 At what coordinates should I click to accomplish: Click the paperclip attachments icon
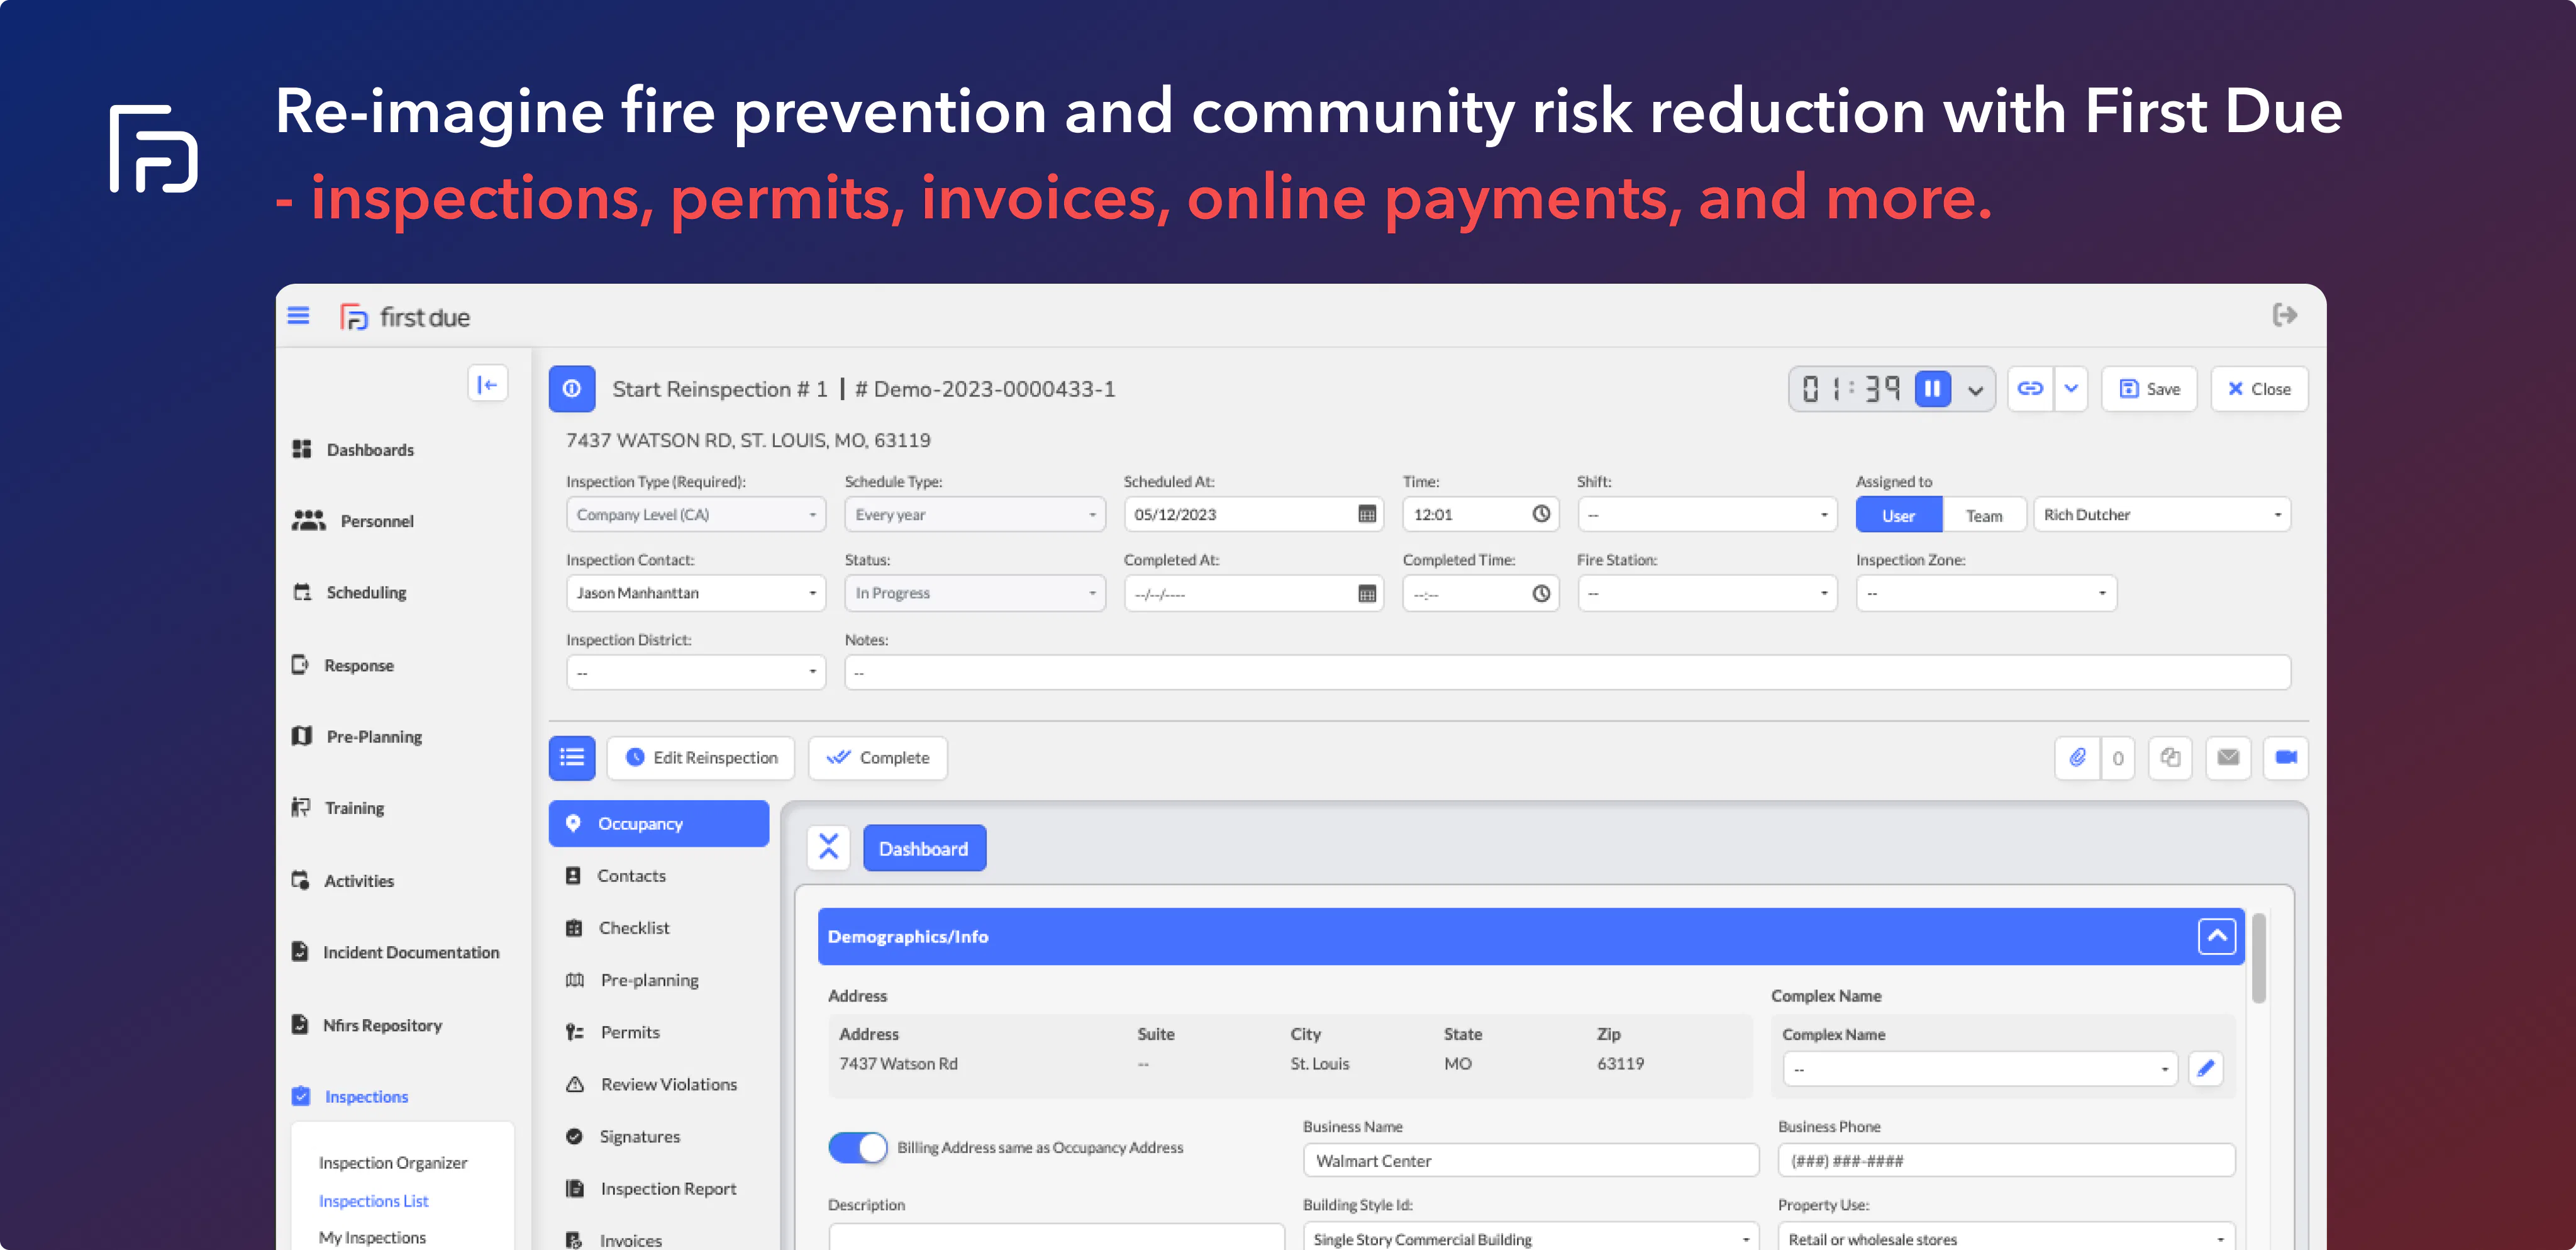tap(2077, 757)
